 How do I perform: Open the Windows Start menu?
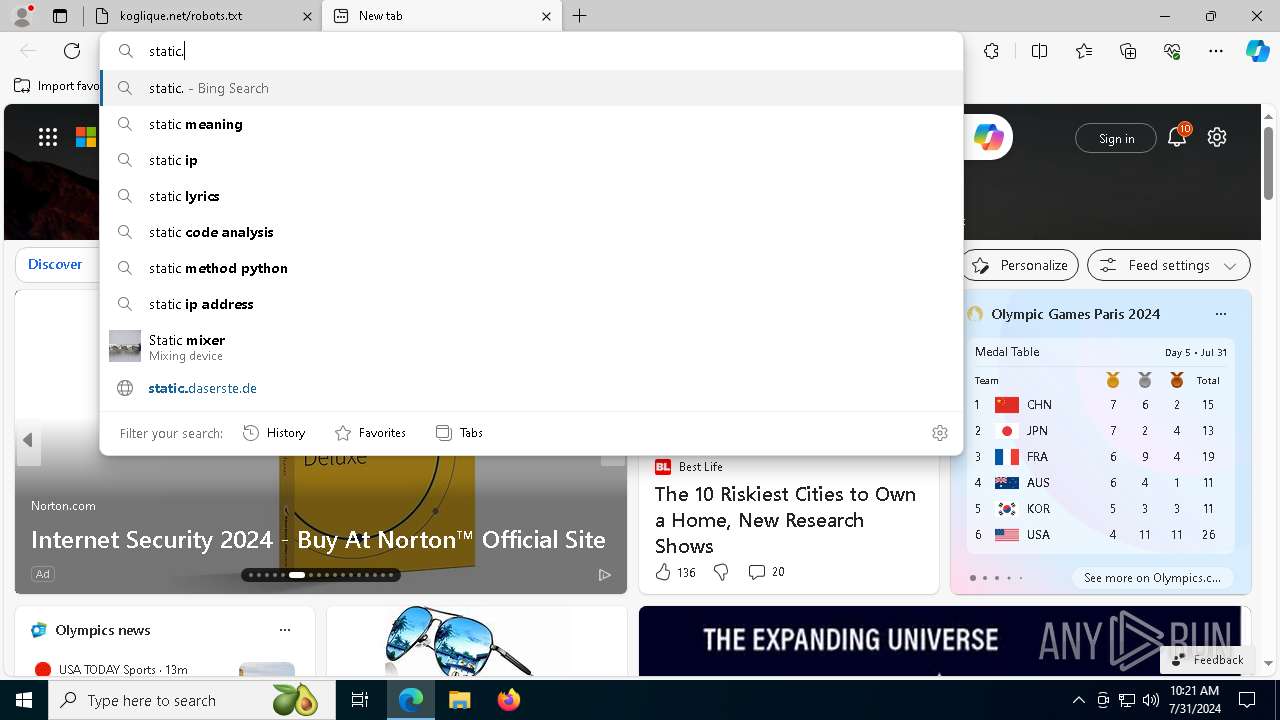pos(24,700)
